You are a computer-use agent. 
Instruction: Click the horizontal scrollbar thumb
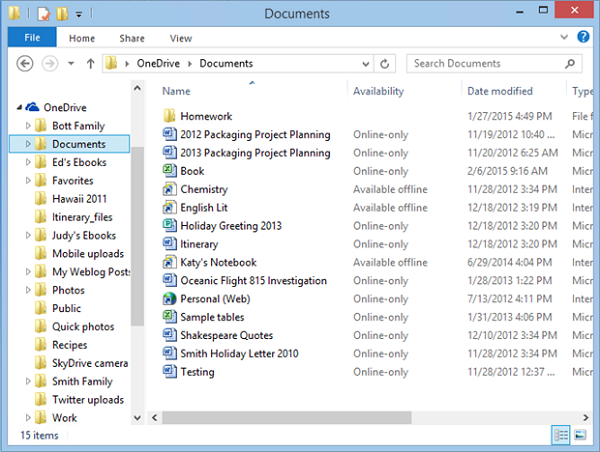[287, 418]
